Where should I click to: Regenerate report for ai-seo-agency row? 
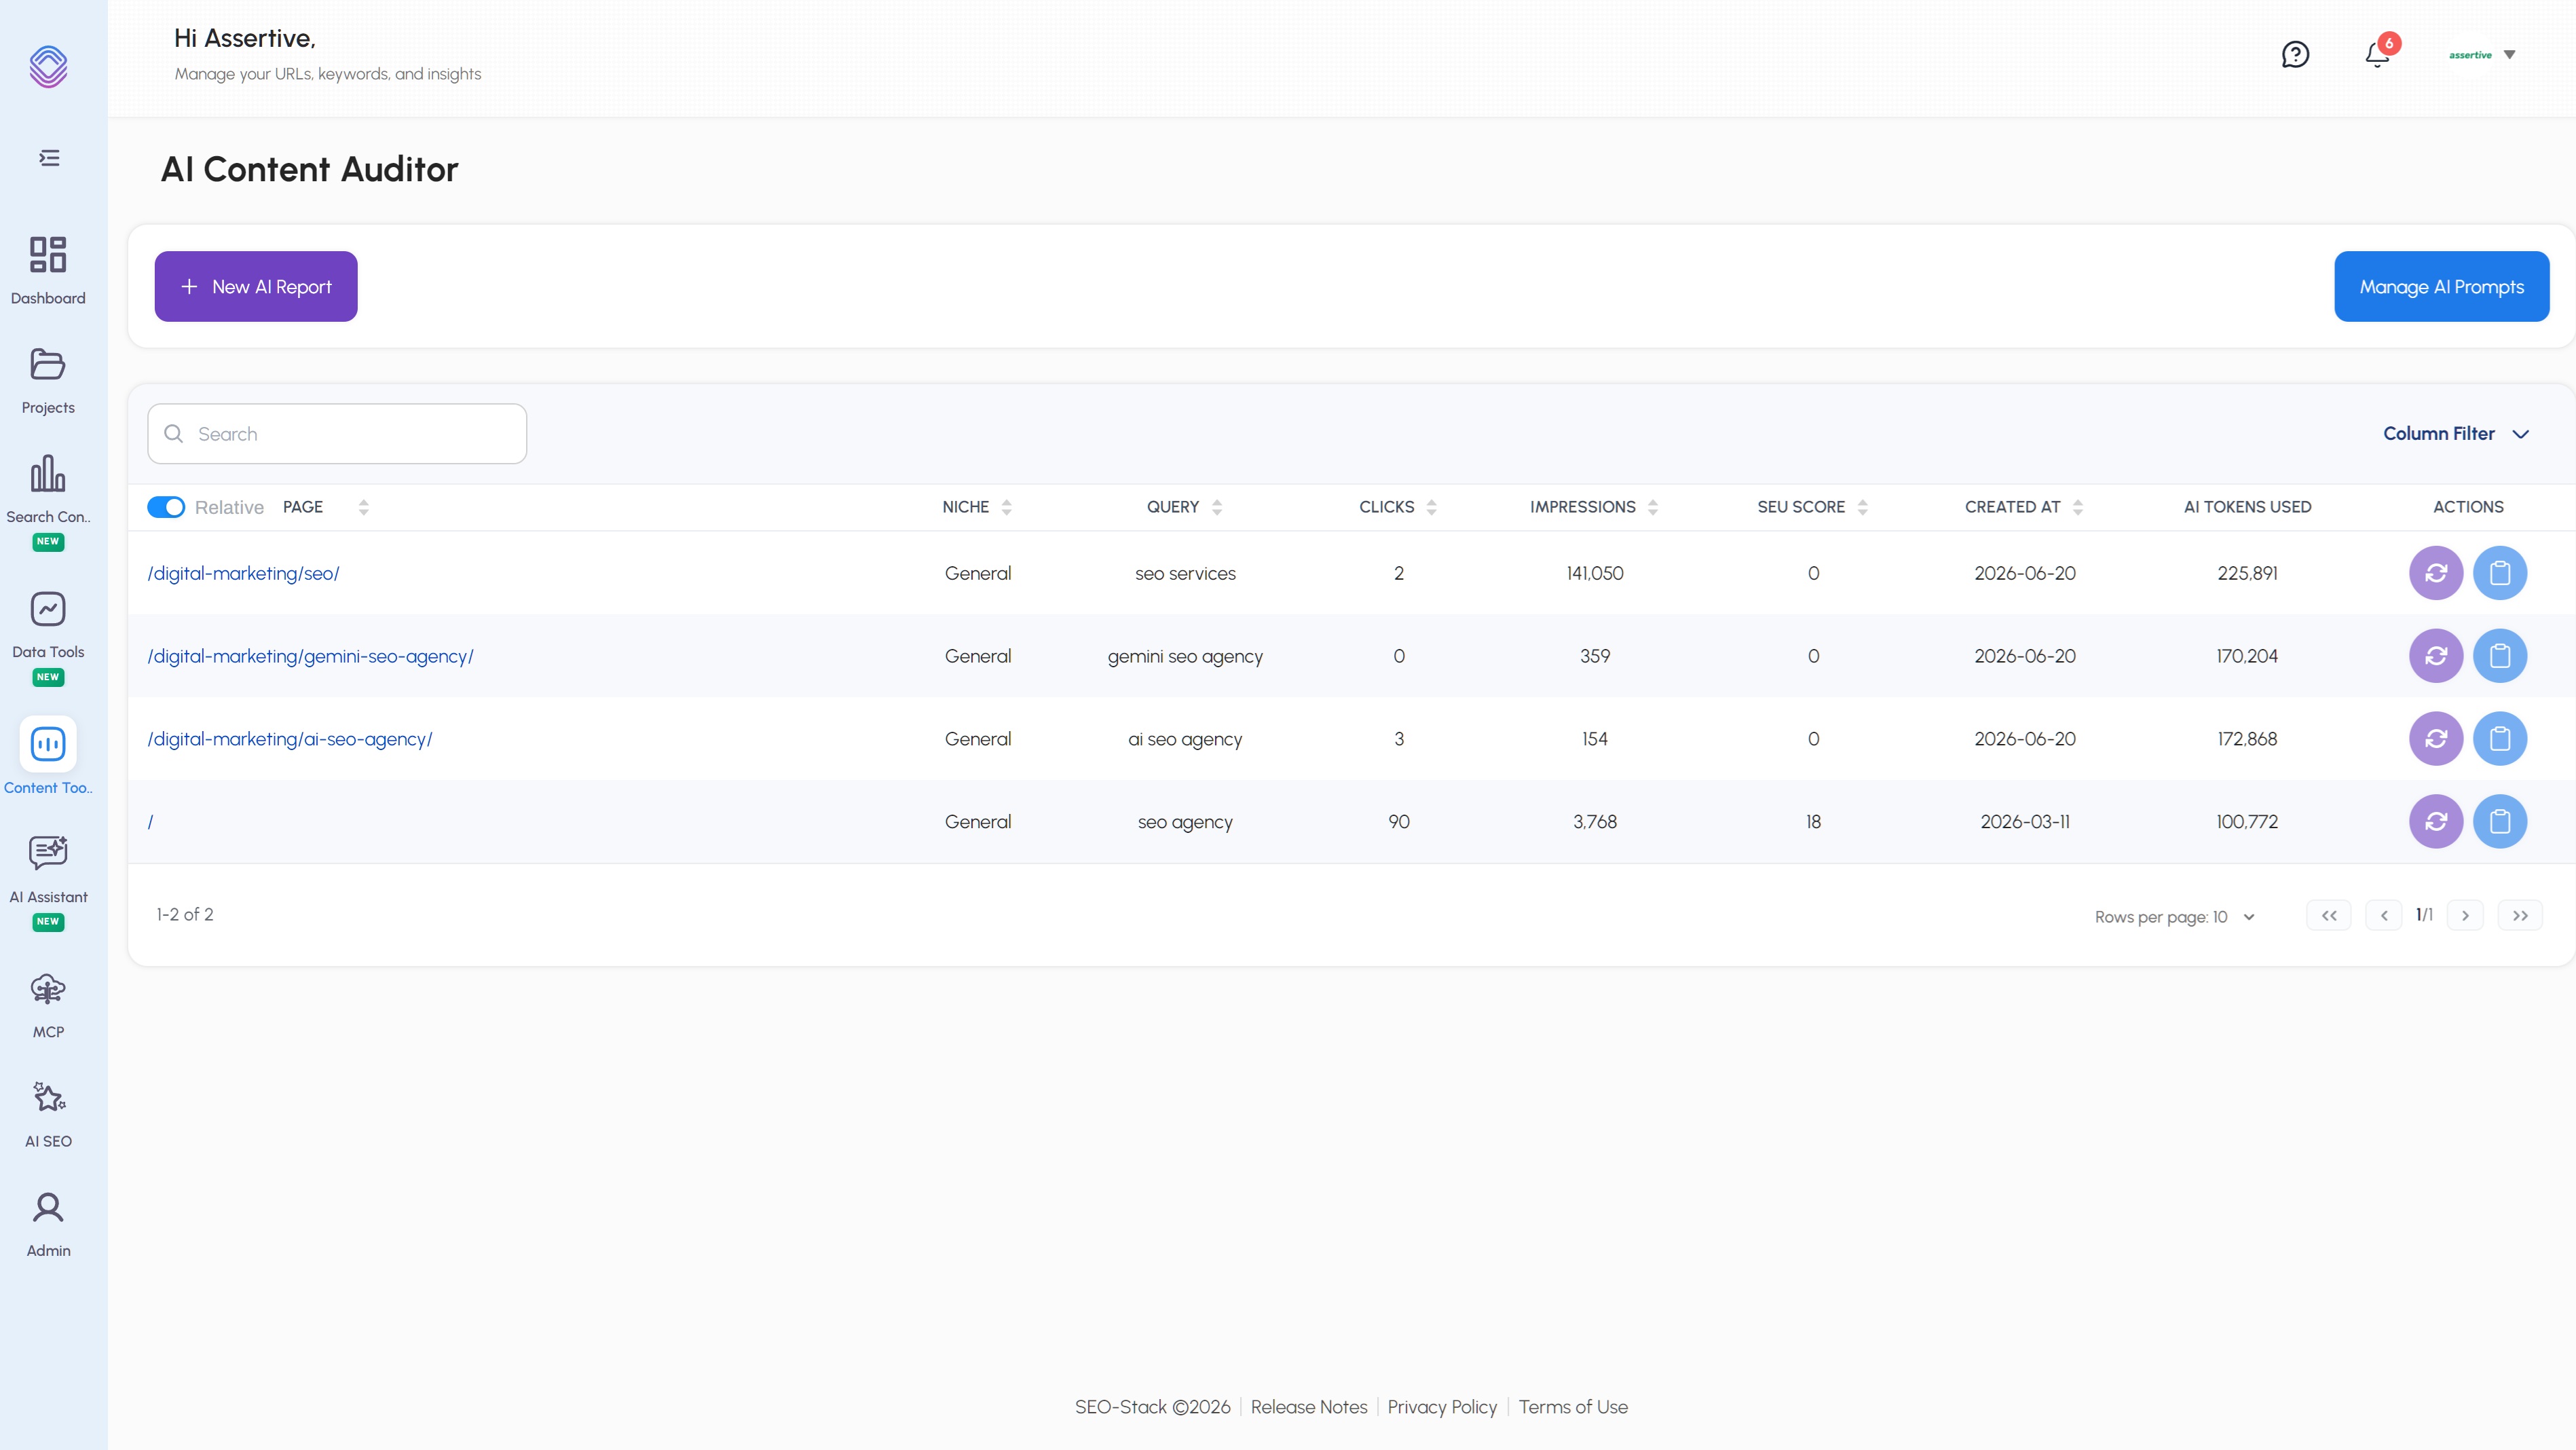click(x=2436, y=739)
